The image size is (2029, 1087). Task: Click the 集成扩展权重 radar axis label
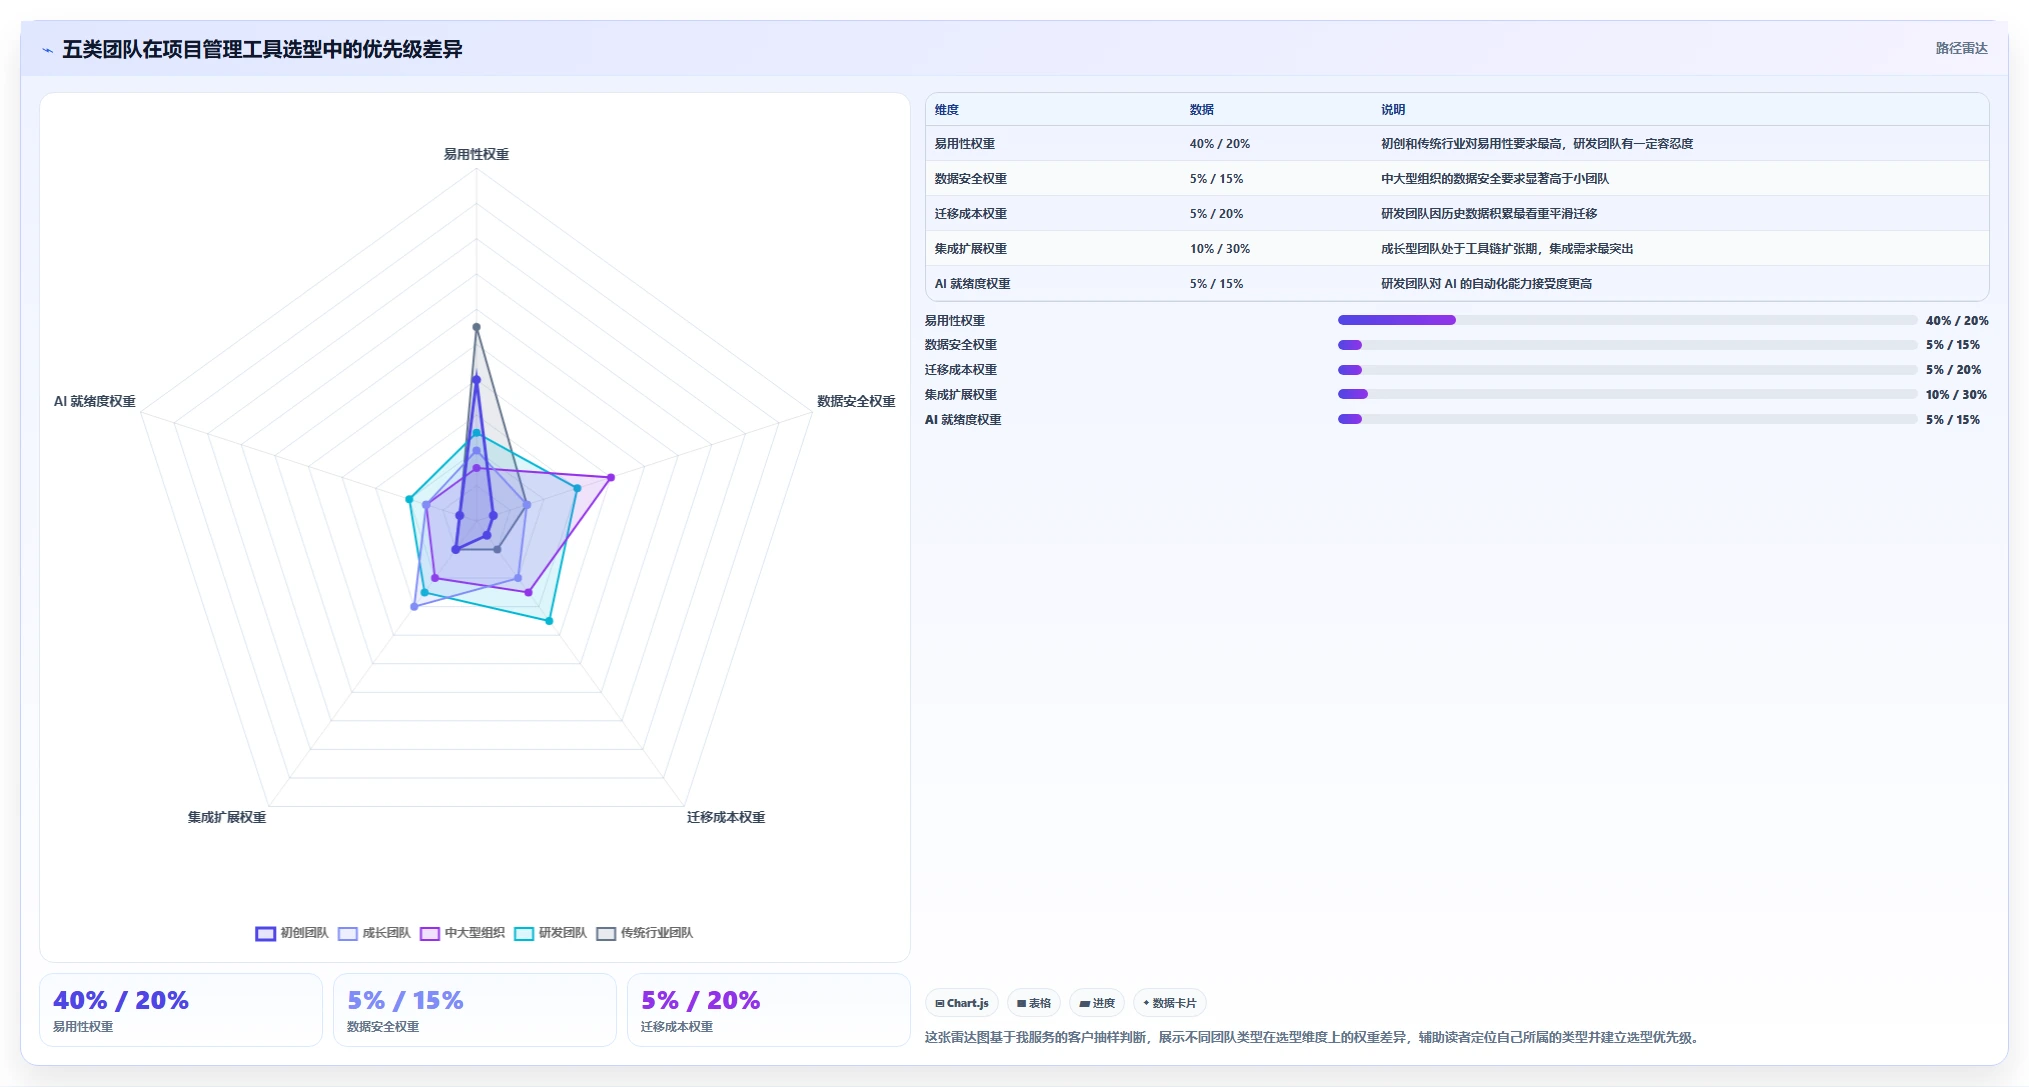pyautogui.click(x=227, y=817)
